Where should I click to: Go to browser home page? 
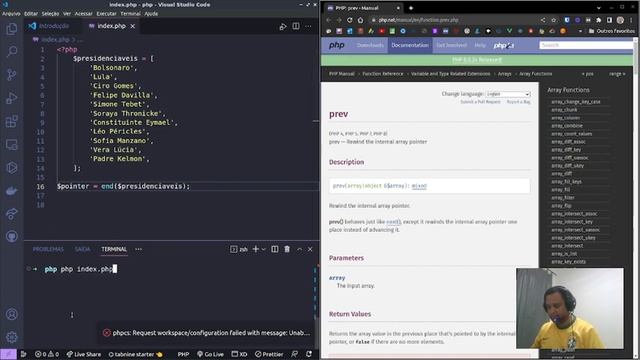360,20
